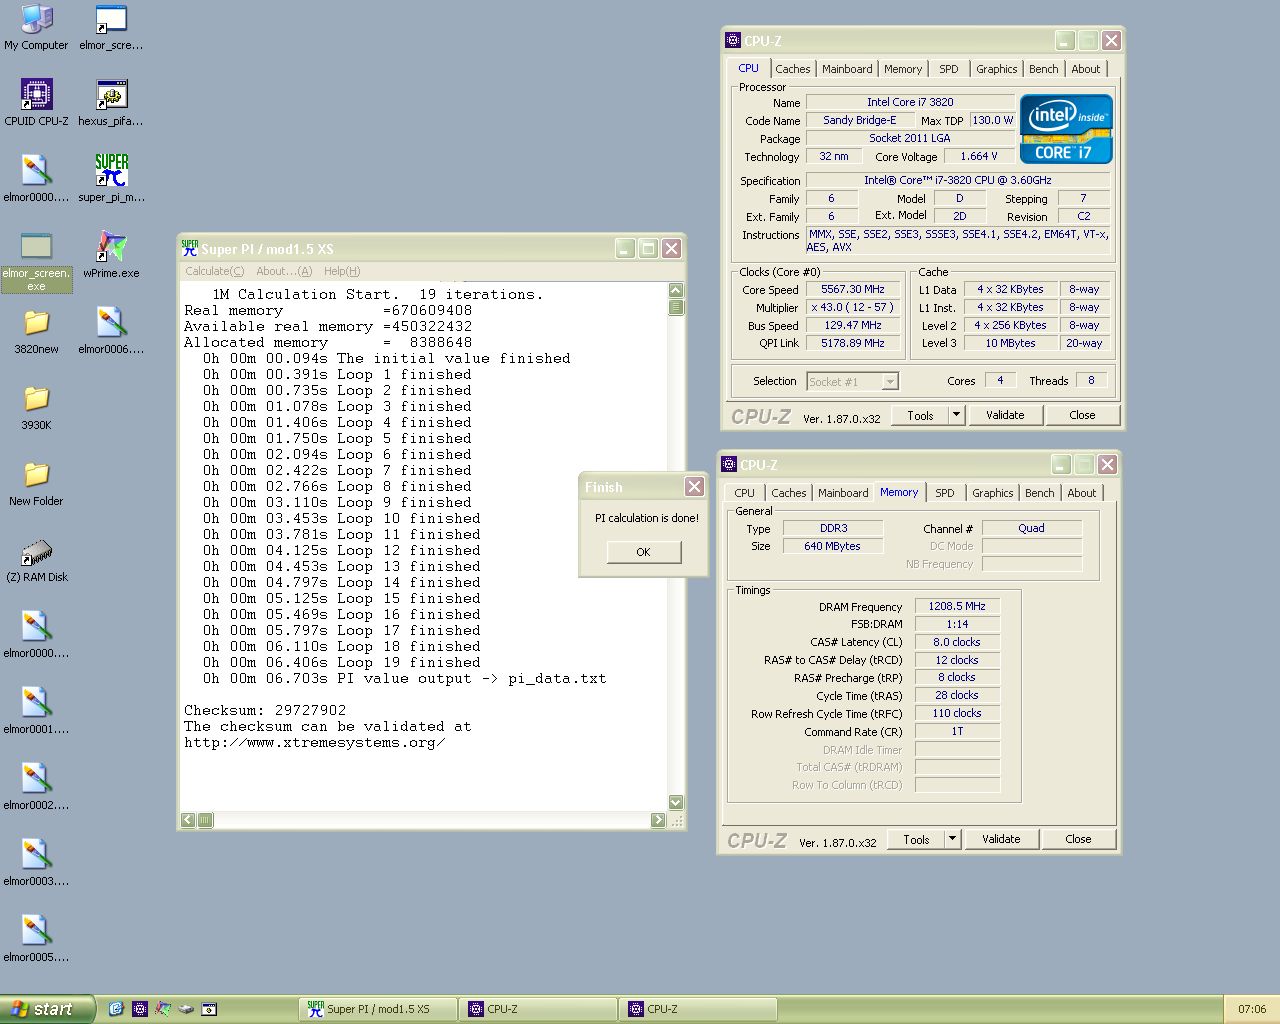The width and height of the screenshot is (1280, 1024).
Task: Click the Super PI horizontal scrollbar thumb
Action: 205,820
